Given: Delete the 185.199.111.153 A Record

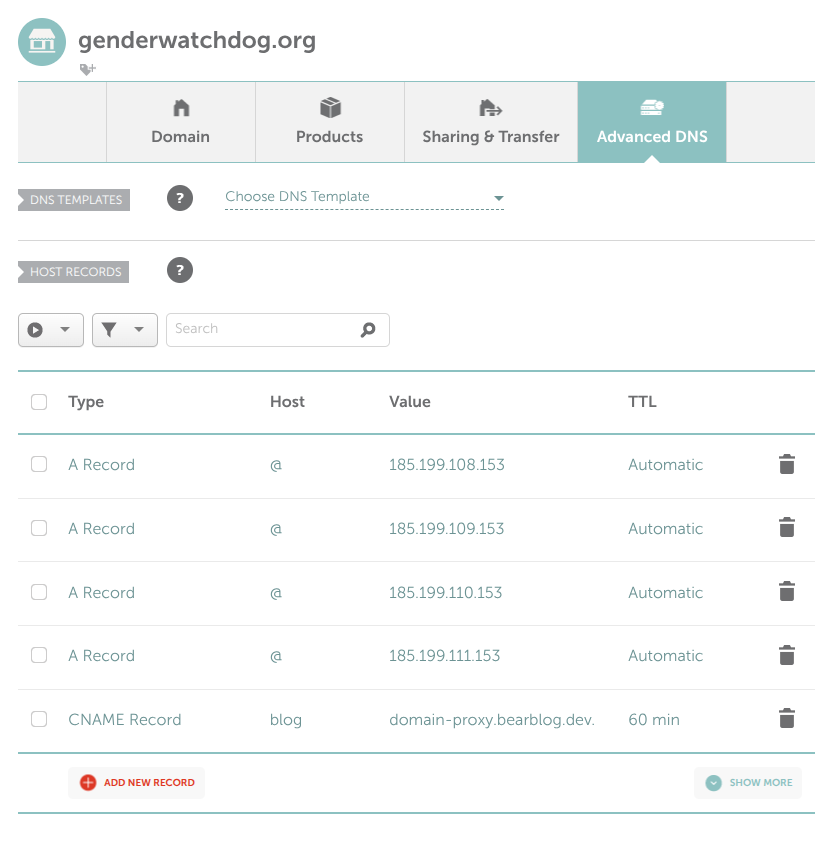Looking at the screenshot, I should click(787, 655).
